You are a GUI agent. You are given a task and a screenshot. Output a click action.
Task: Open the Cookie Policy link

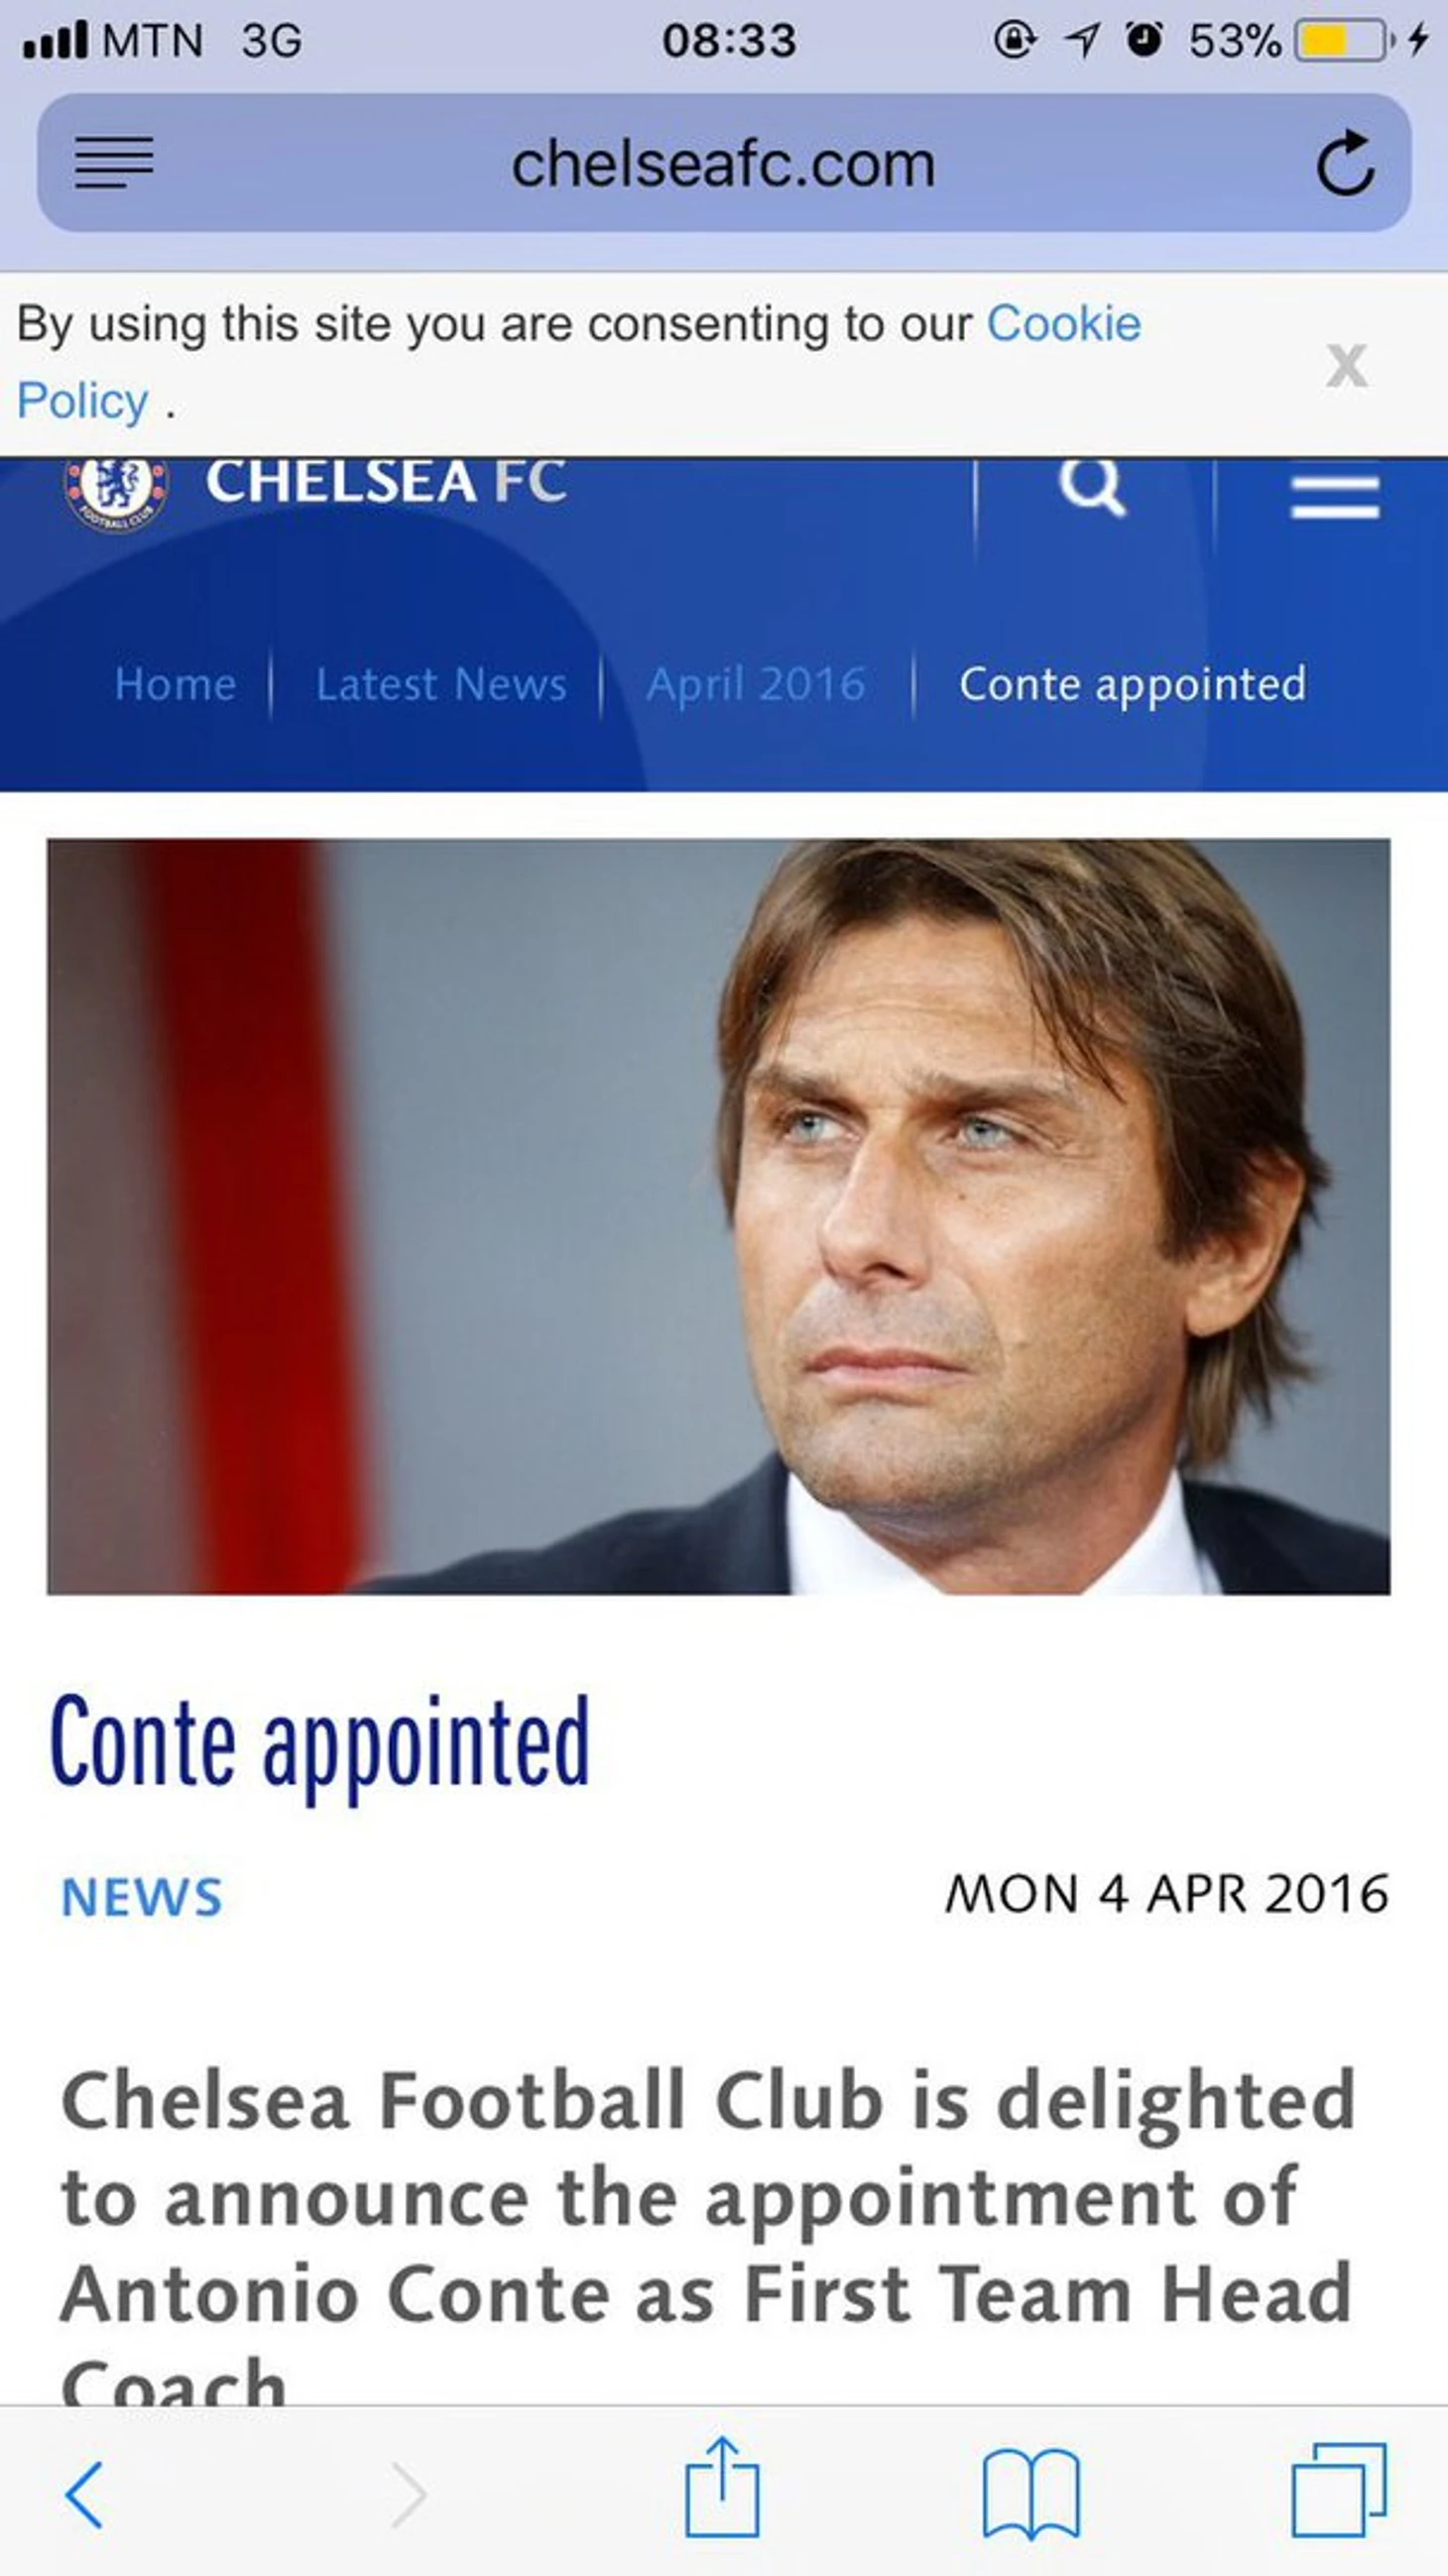pyautogui.click(x=579, y=362)
